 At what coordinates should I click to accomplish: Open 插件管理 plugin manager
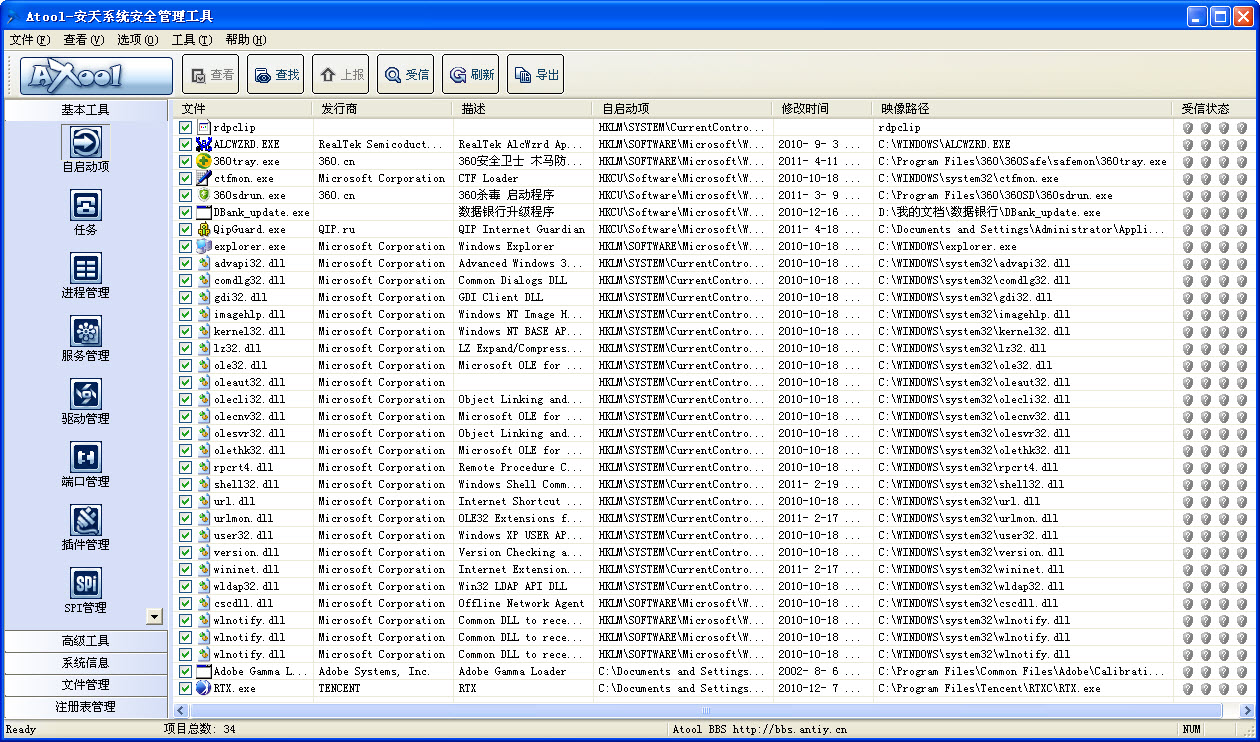click(86, 520)
